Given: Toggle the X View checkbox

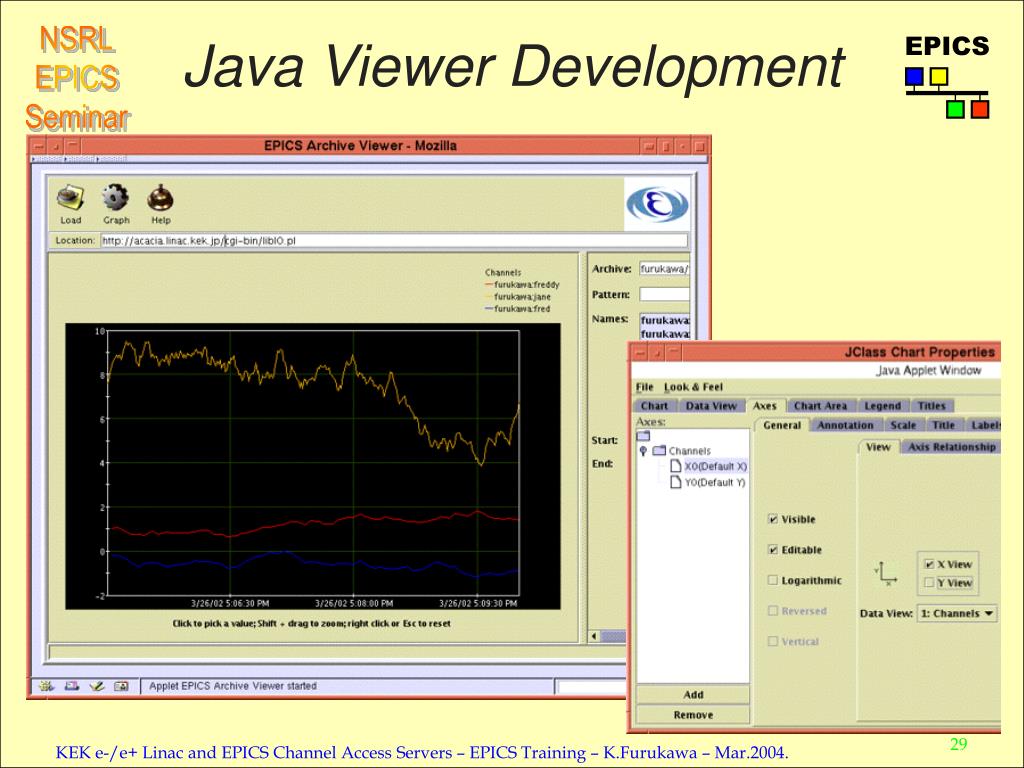Looking at the screenshot, I should coord(929,564).
